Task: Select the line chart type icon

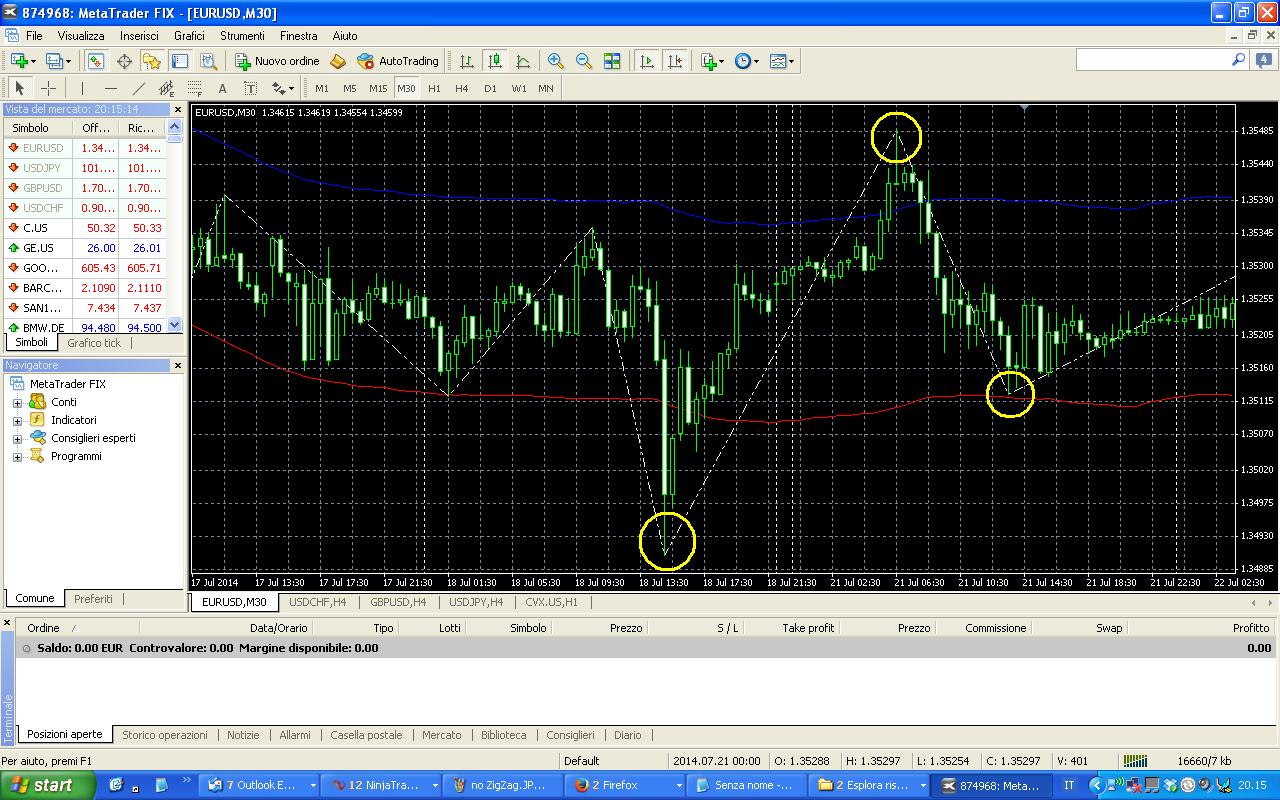Action: click(523, 61)
